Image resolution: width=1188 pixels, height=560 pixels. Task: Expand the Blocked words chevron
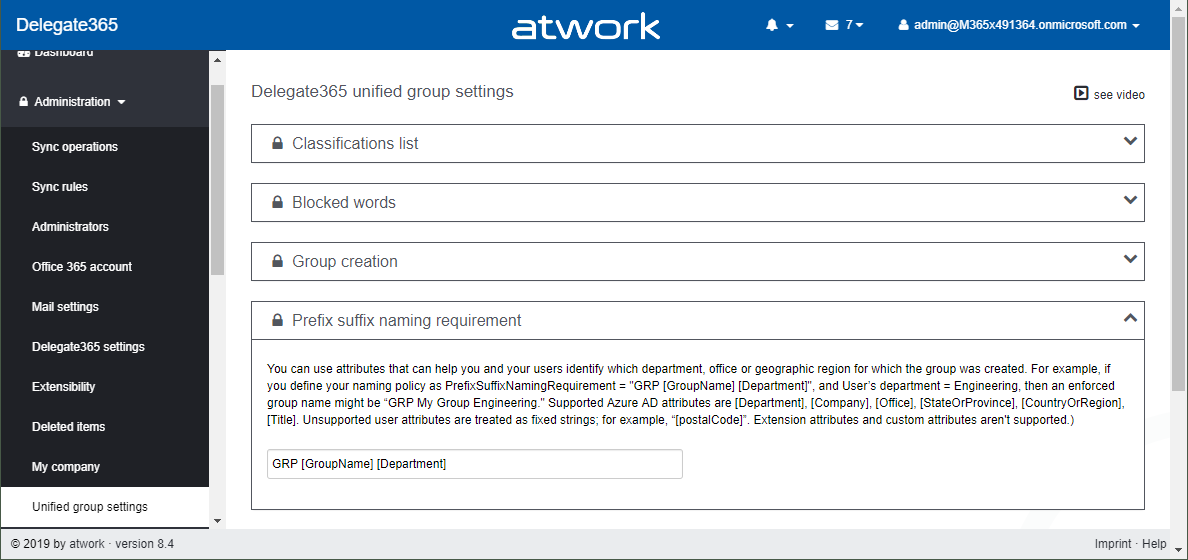(1130, 201)
